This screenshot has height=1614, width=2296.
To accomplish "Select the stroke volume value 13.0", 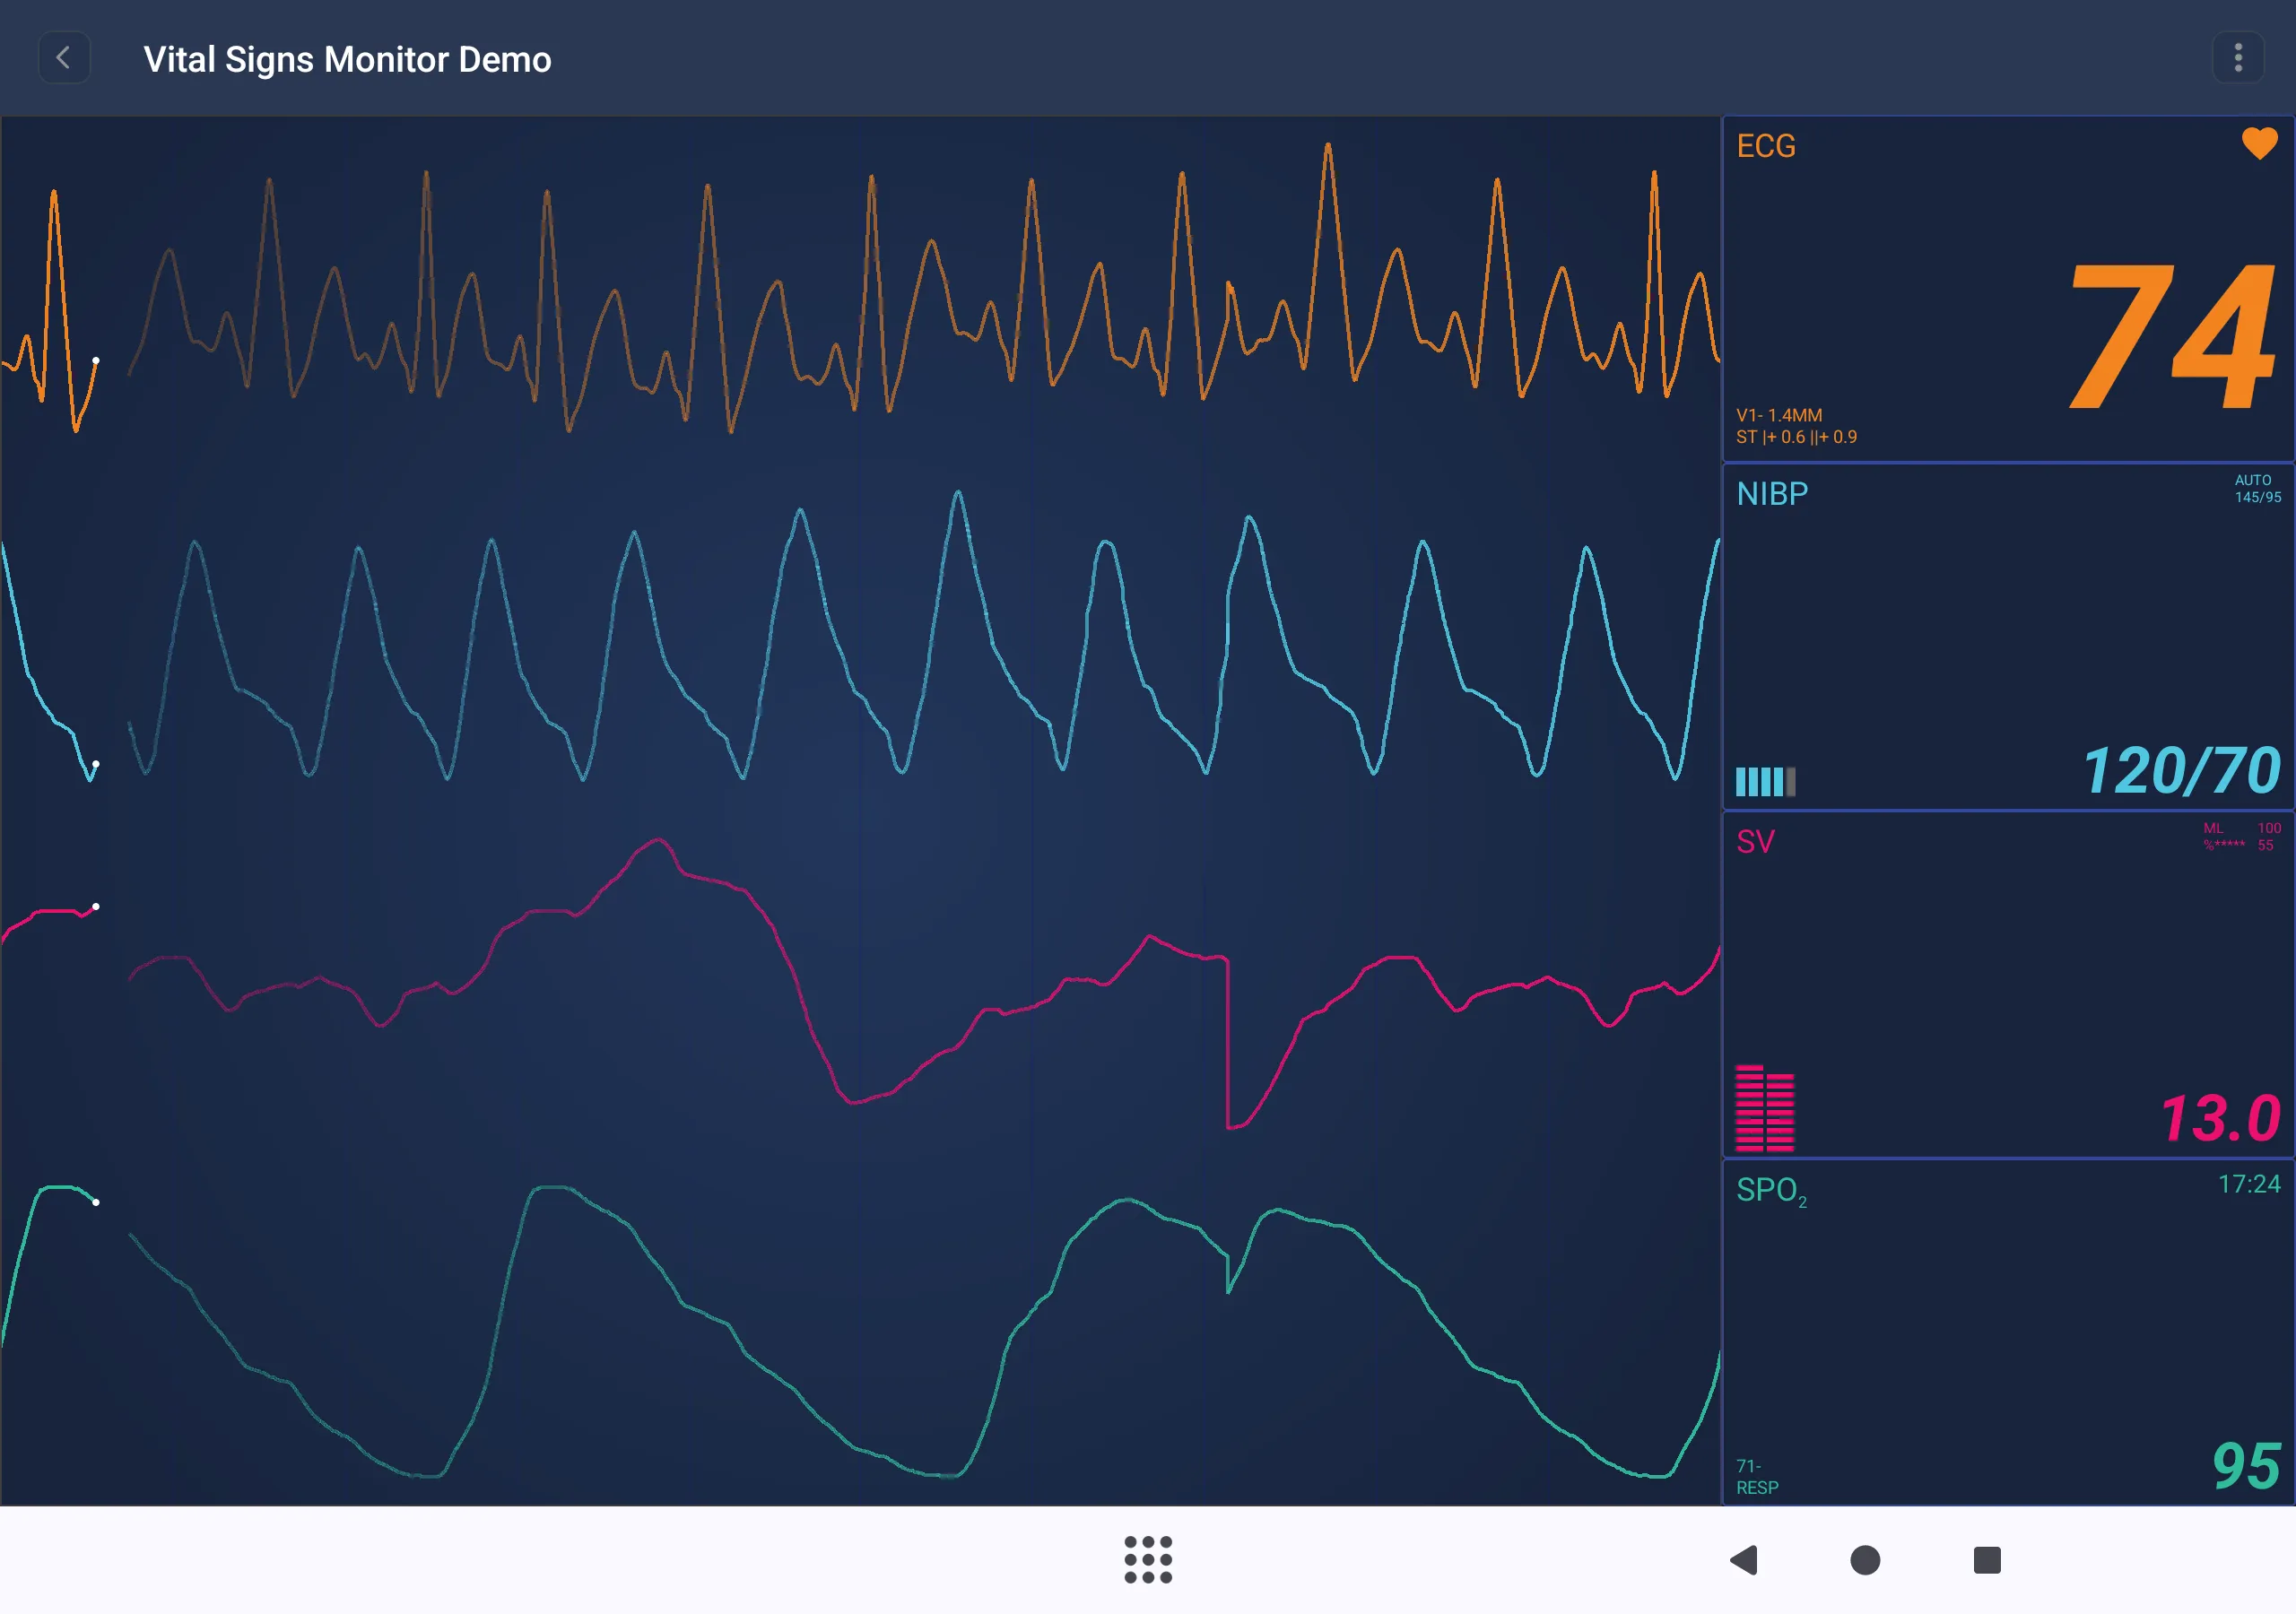I will coord(2220,1118).
